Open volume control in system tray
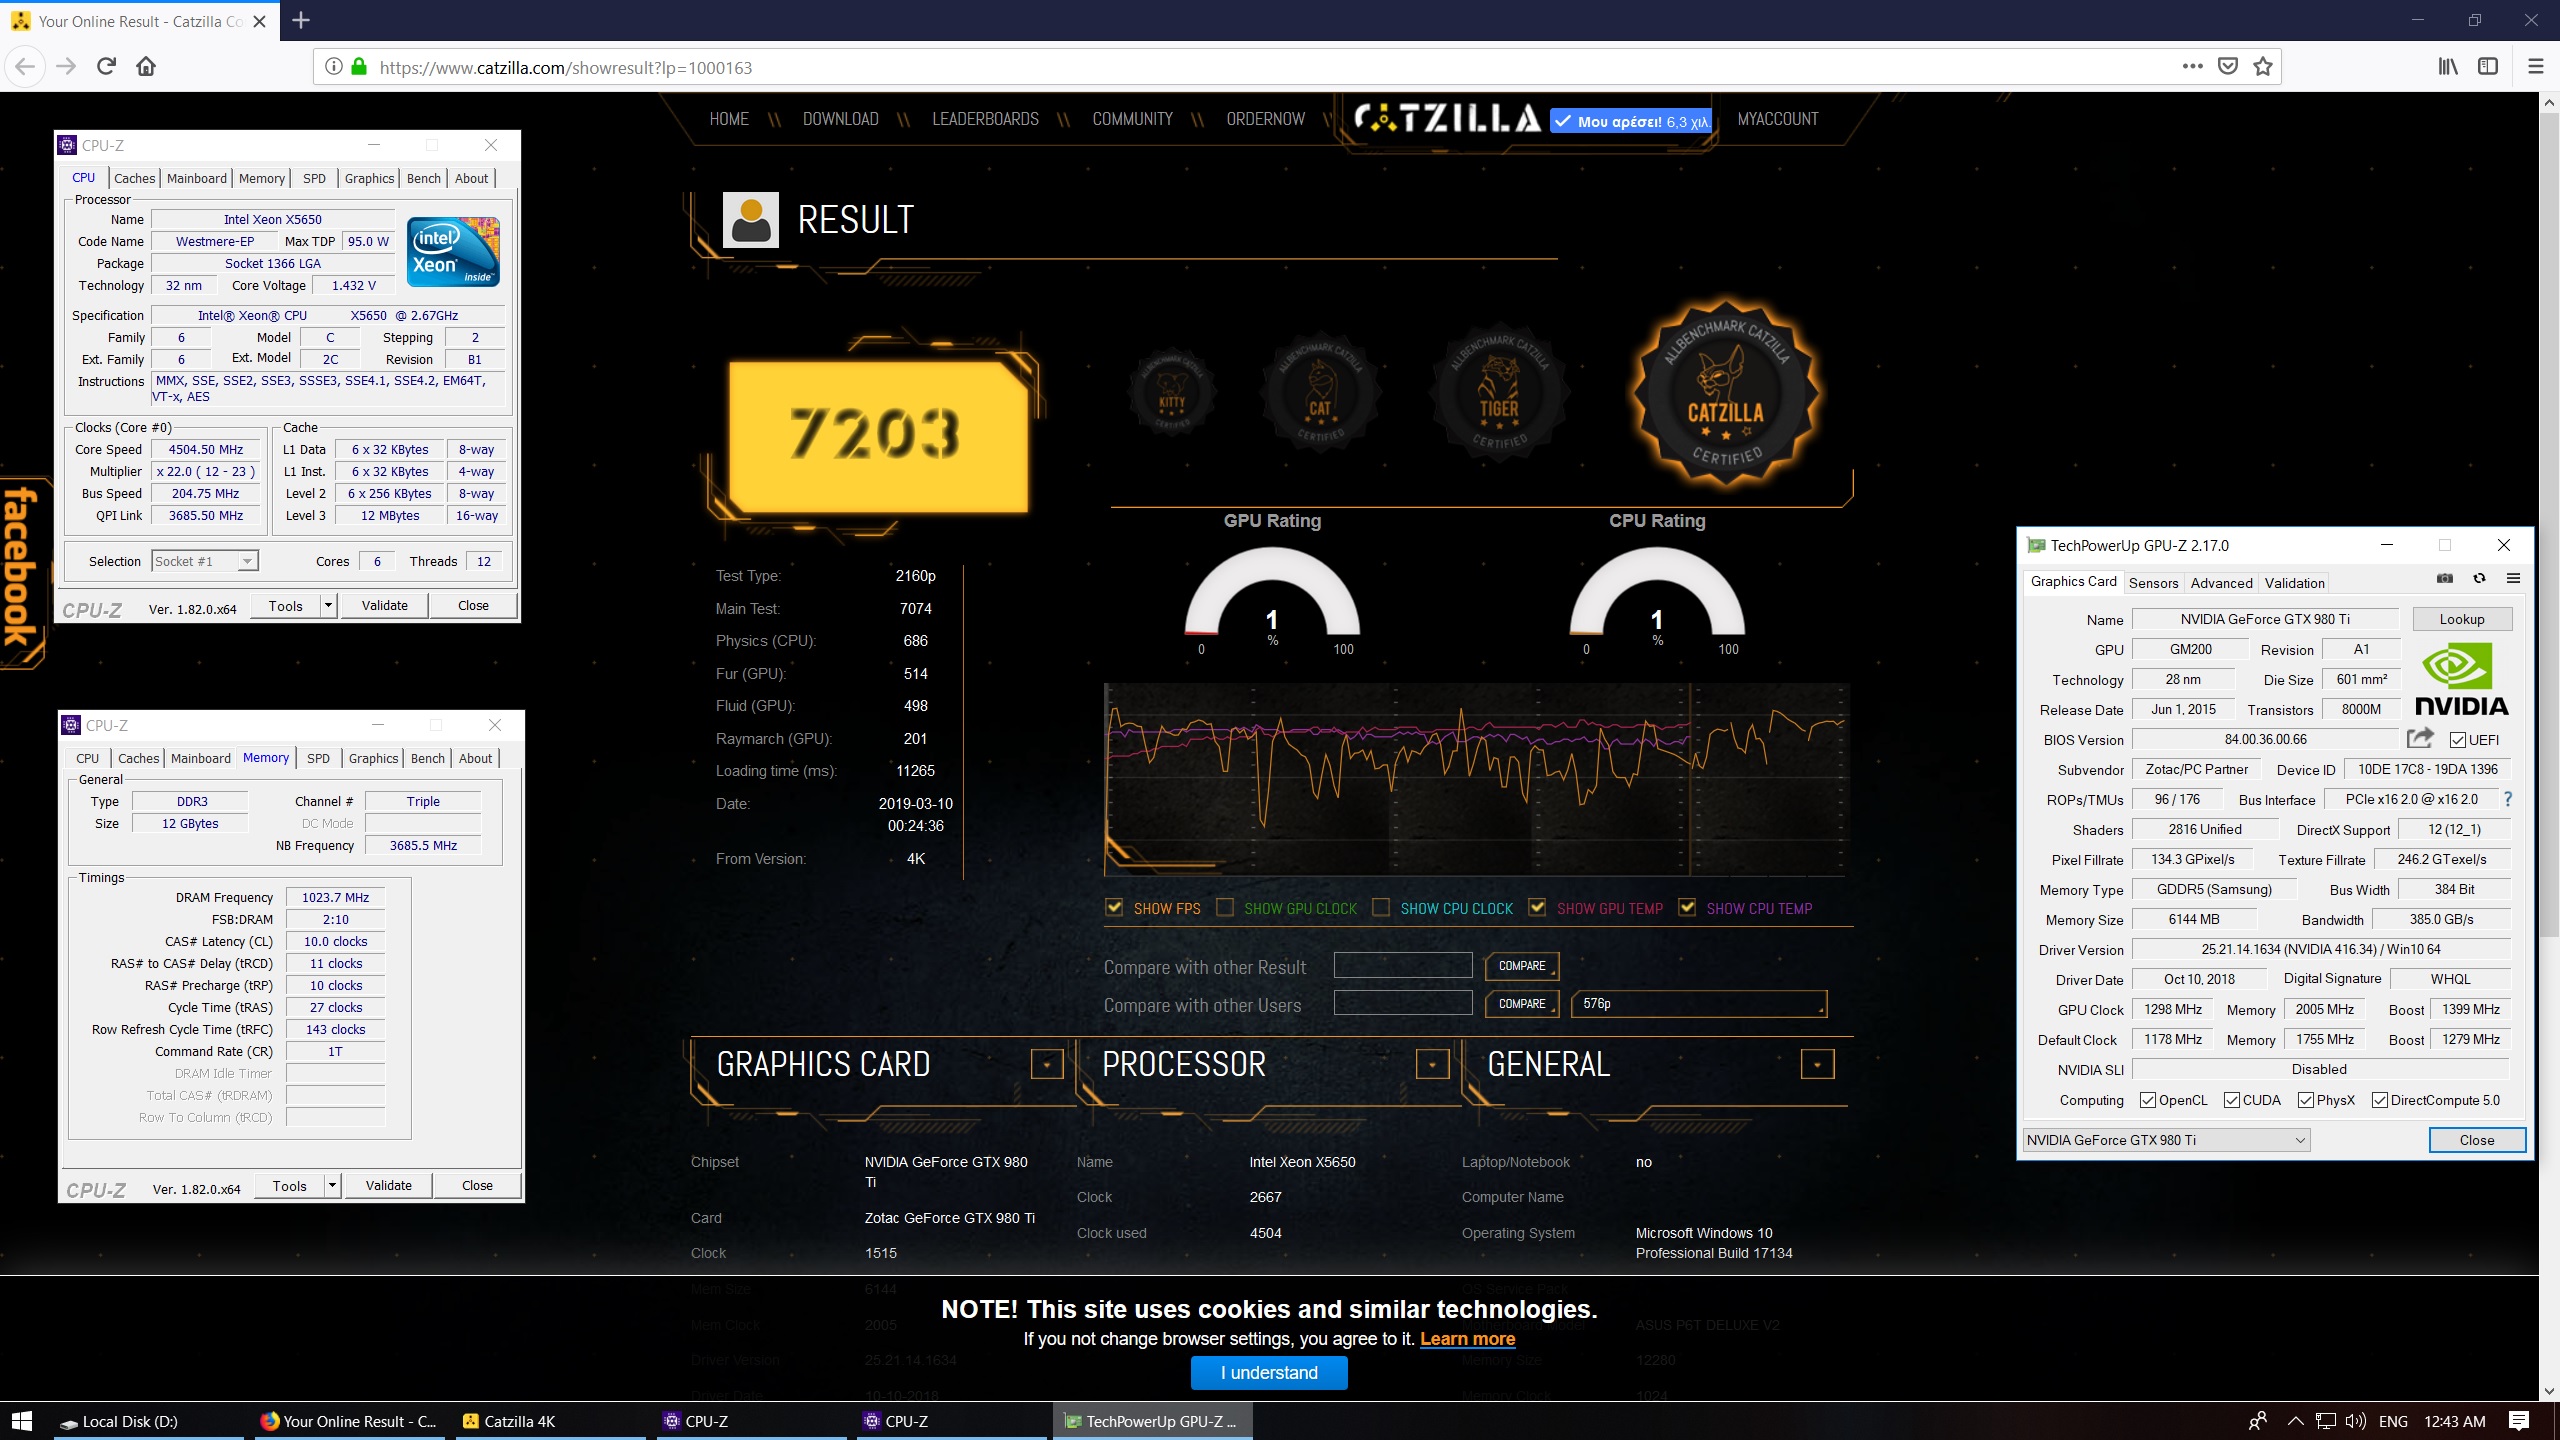This screenshot has width=2560, height=1440. coord(2355,1421)
